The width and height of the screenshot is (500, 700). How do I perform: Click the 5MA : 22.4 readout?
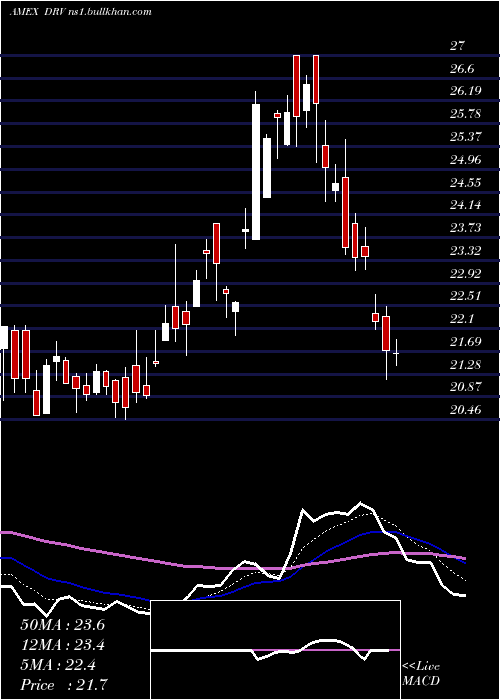coord(58,665)
